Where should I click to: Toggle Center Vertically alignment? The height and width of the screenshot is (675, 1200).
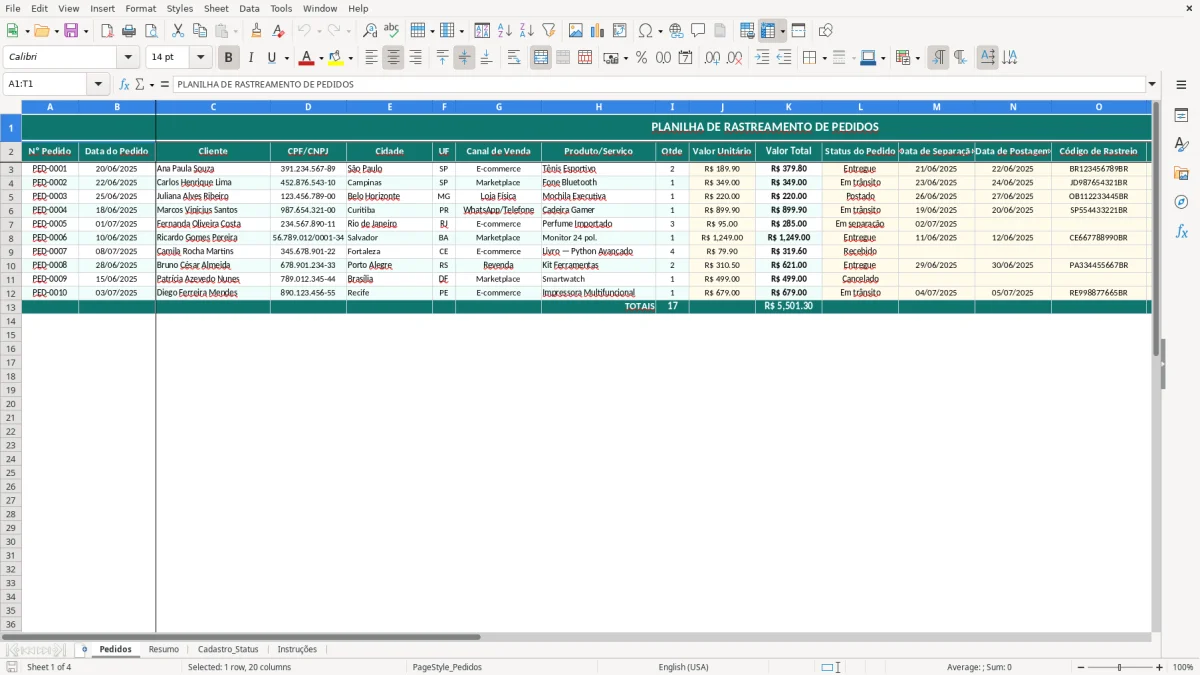point(464,58)
